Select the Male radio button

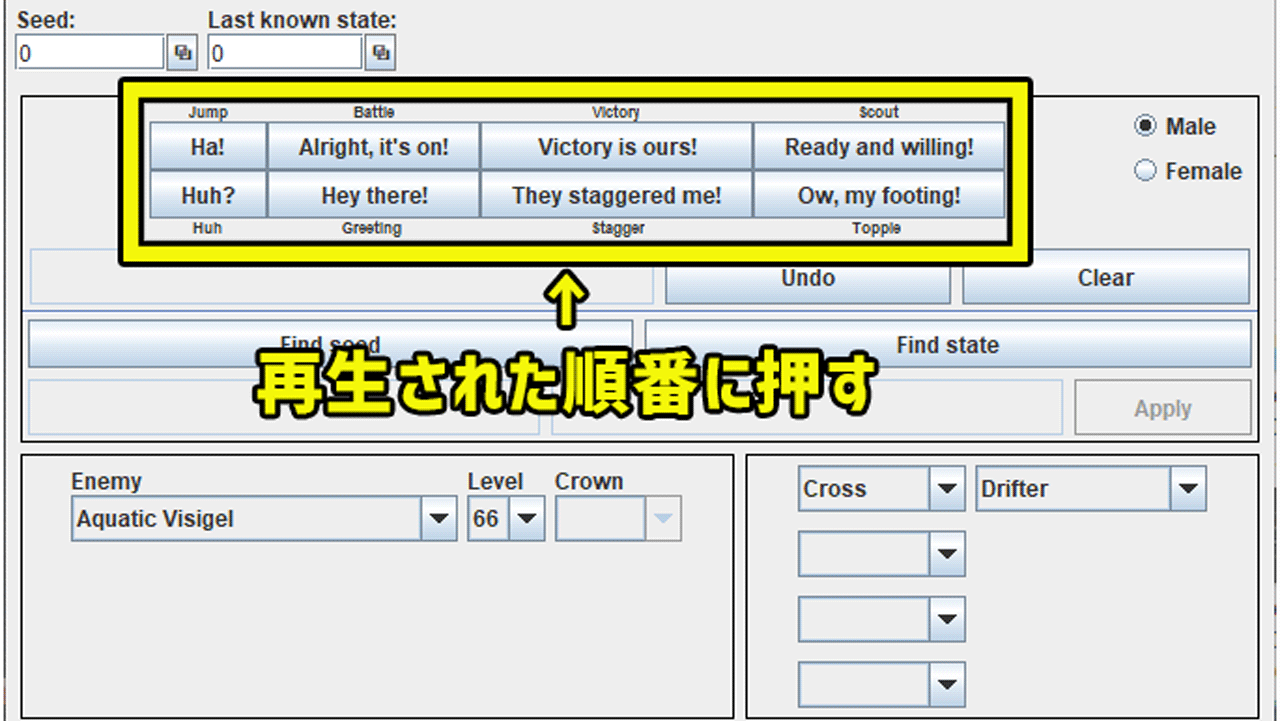1145,126
